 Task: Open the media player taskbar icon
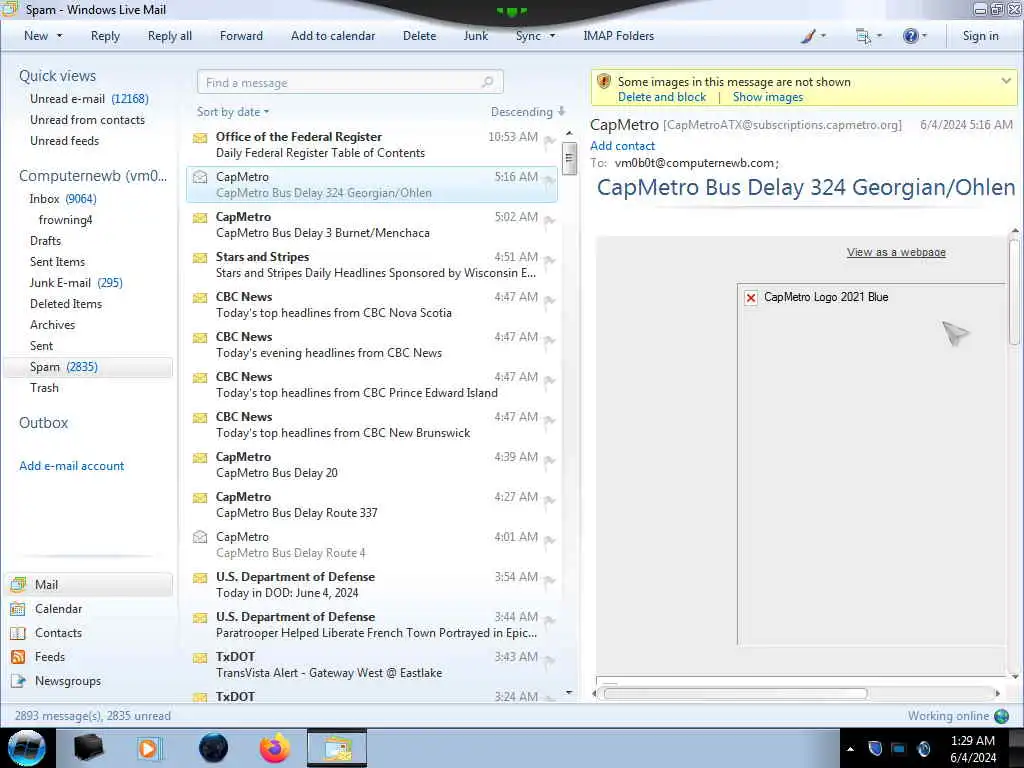148,748
